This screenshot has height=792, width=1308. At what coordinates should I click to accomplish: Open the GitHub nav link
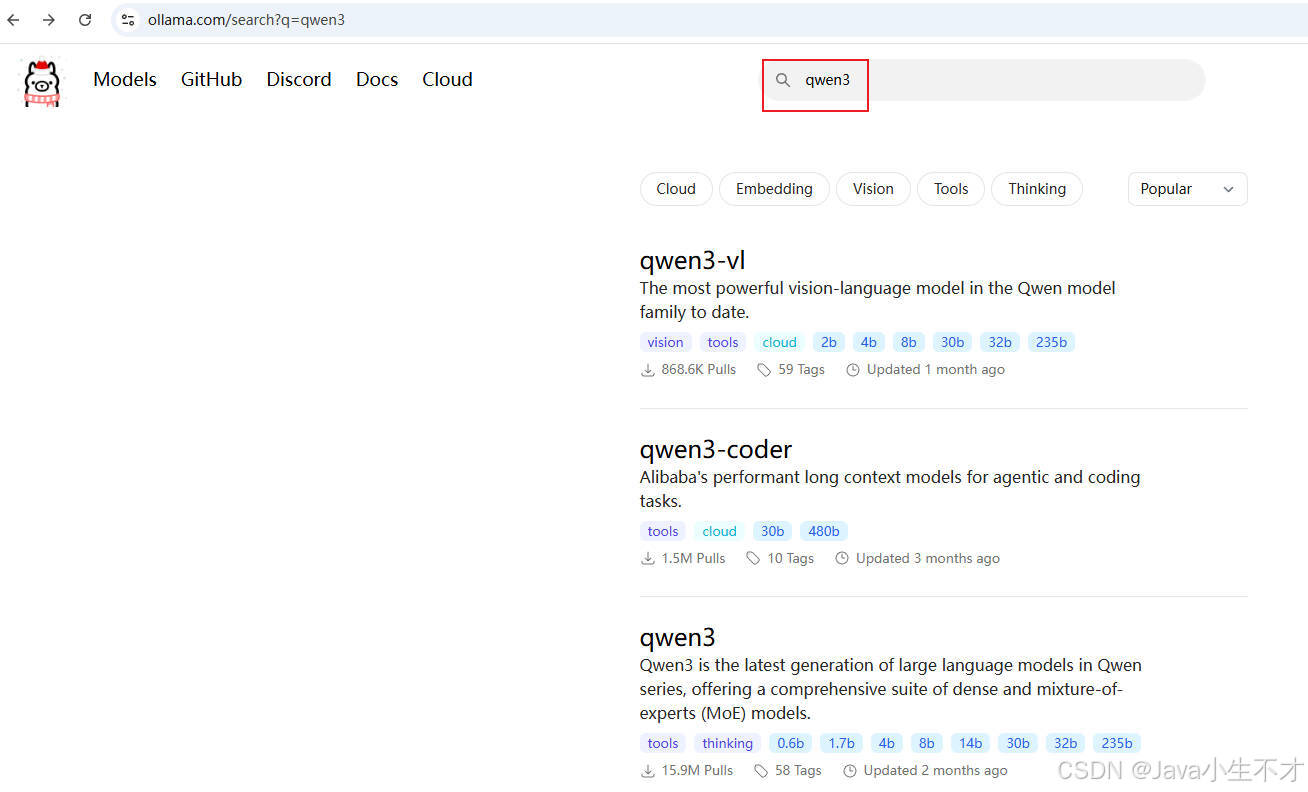211,80
